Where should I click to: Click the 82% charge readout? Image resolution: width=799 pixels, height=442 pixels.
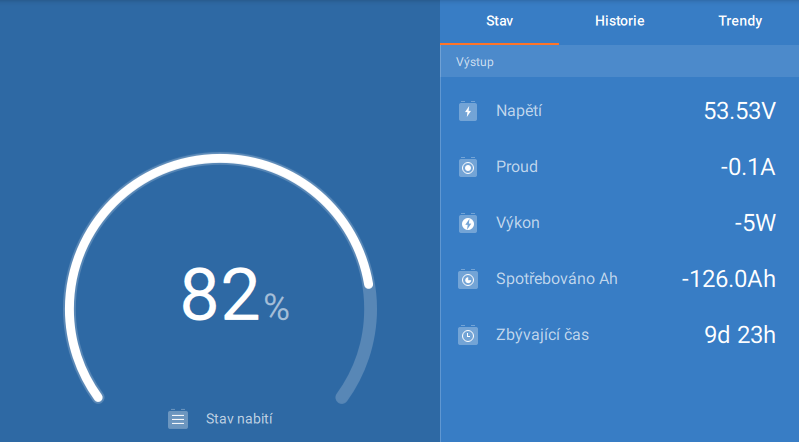tap(234, 296)
